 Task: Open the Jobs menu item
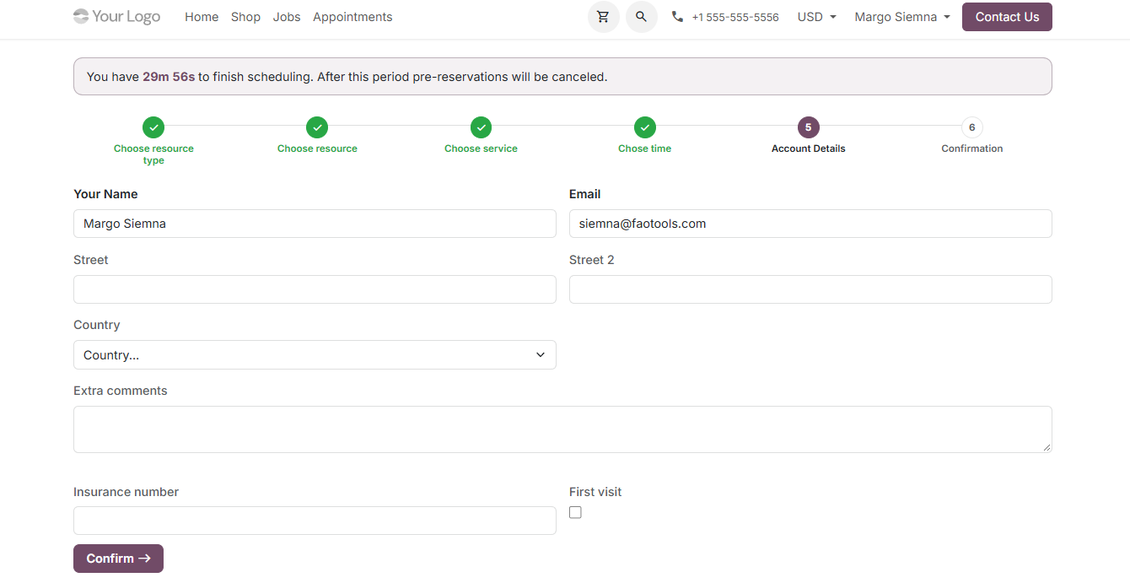[286, 17]
